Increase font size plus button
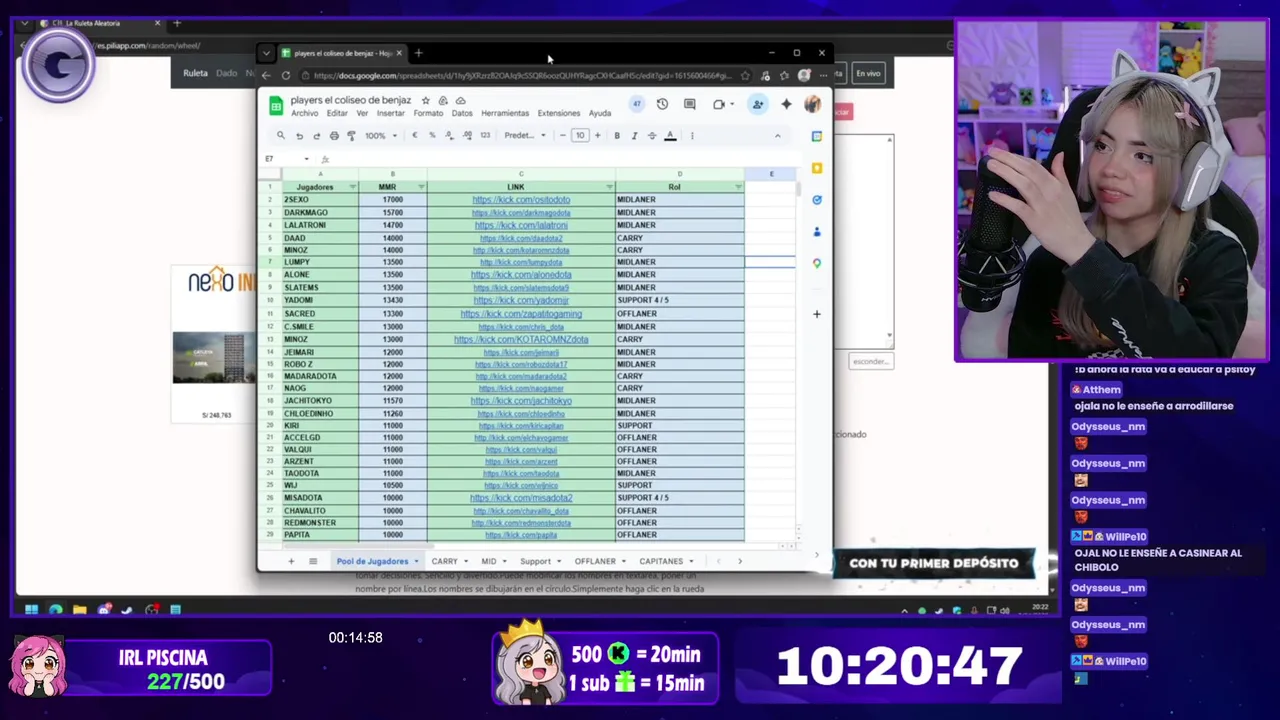1280x720 pixels. click(597, 136)
